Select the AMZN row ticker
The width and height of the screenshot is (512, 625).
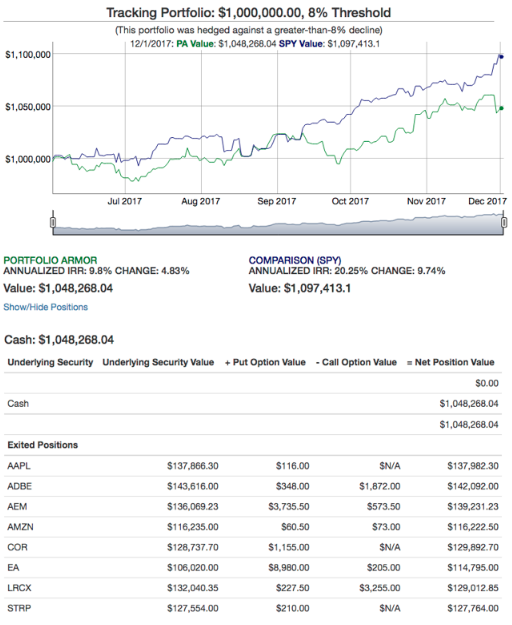[20, 527]
